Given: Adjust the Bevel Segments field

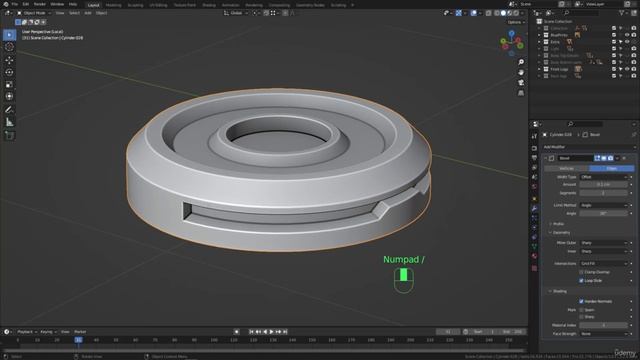Looking at the screenshot, I should (x=603, y=193).
